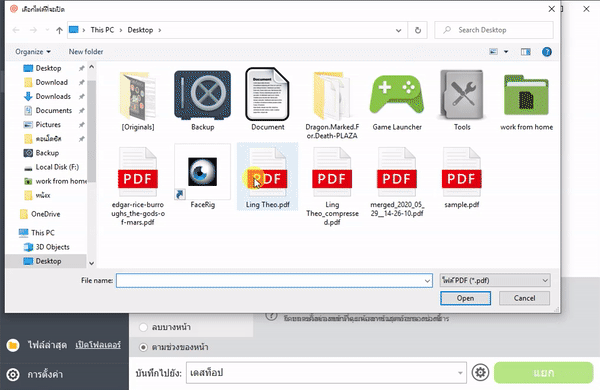The width and height of the screenshot is (600, 390).
Task: Open the save destination เดสท็อป dropdown
Action: 326,372
